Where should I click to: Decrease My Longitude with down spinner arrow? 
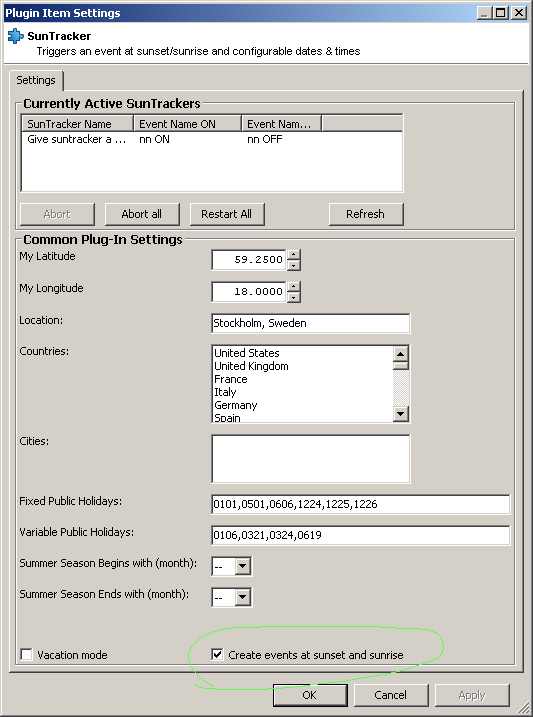(x=293, y=297)
